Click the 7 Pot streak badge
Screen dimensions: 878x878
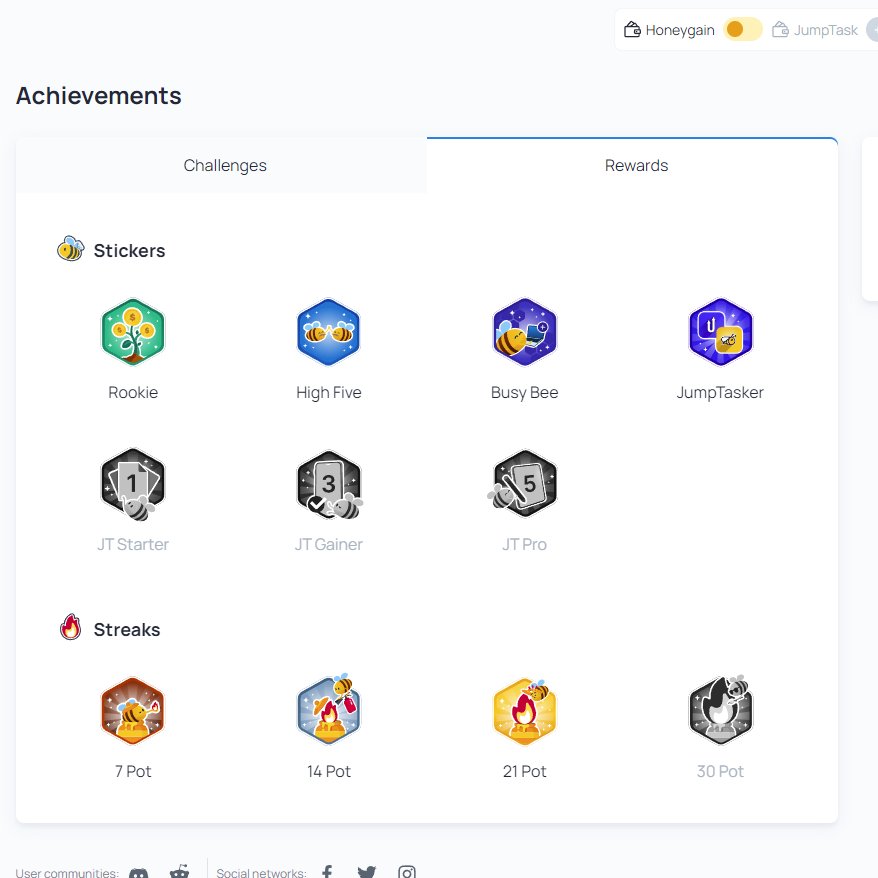[133, 711]
